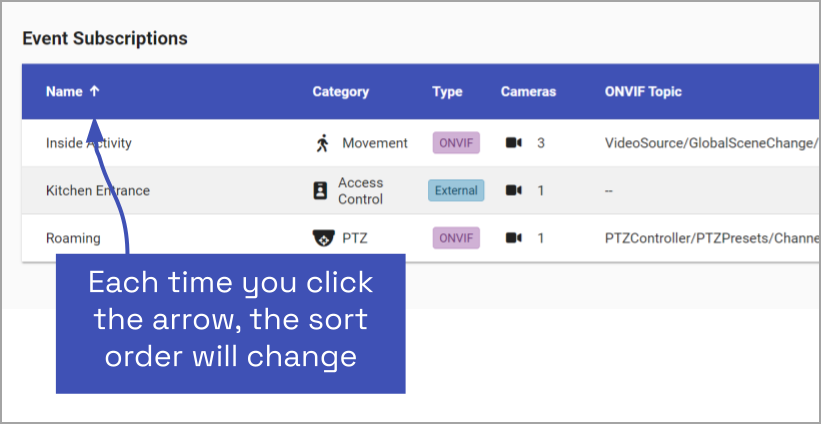Click camera icon in Inside Activity row
The height and width of the screenshot is (424, 821).
(514, 143)
